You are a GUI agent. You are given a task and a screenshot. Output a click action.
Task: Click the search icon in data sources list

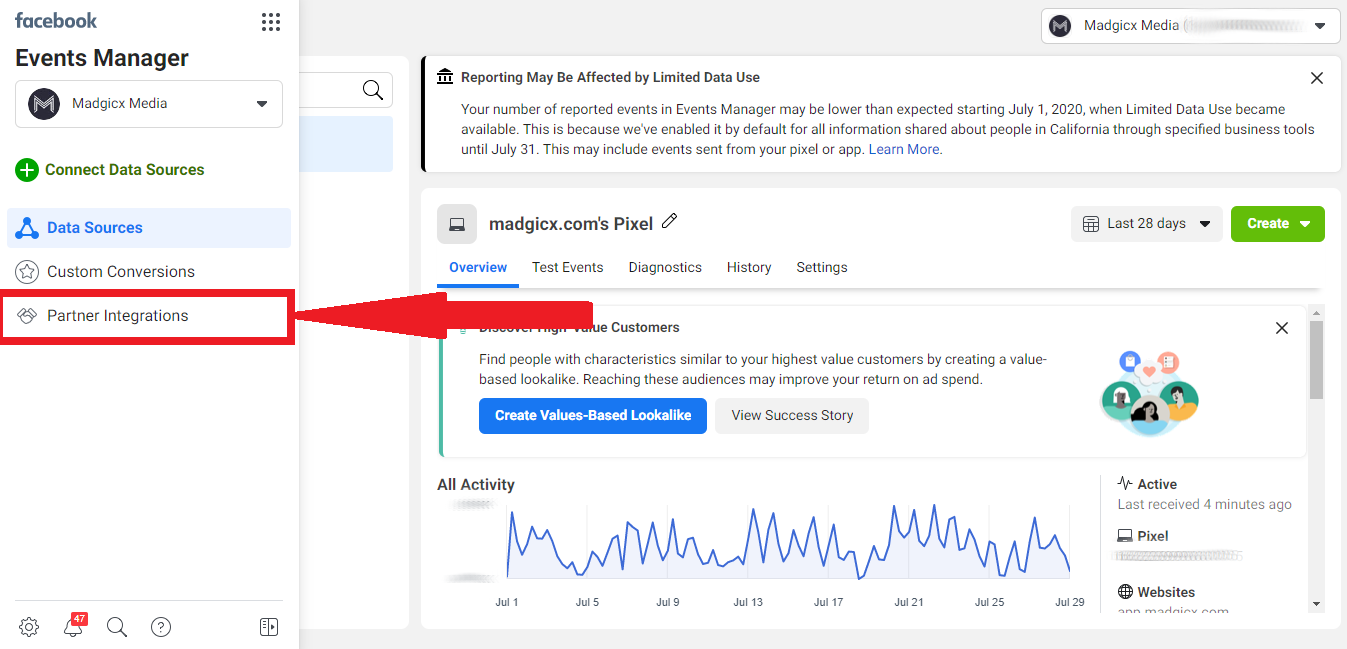point(373,90)
